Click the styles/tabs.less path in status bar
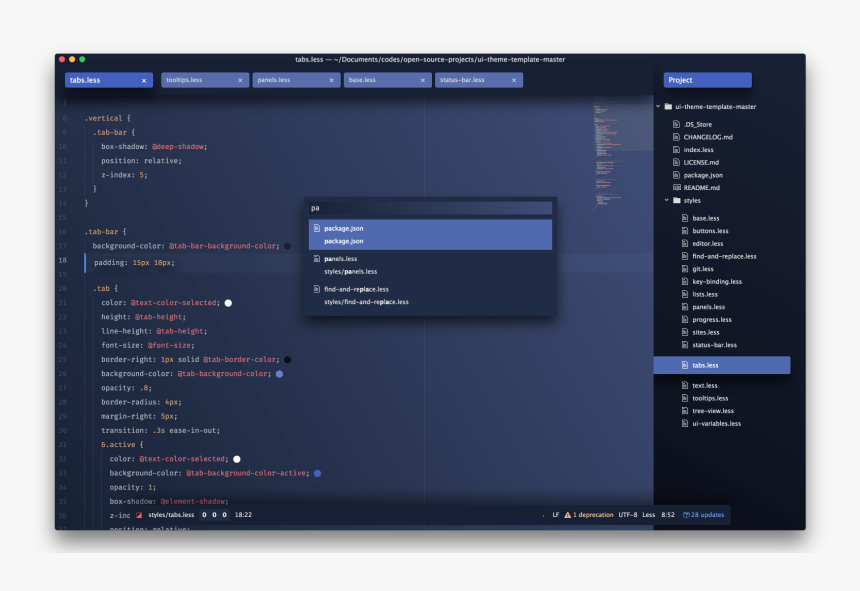This screenshot has width=860, height=591. [x=171, y=515]
